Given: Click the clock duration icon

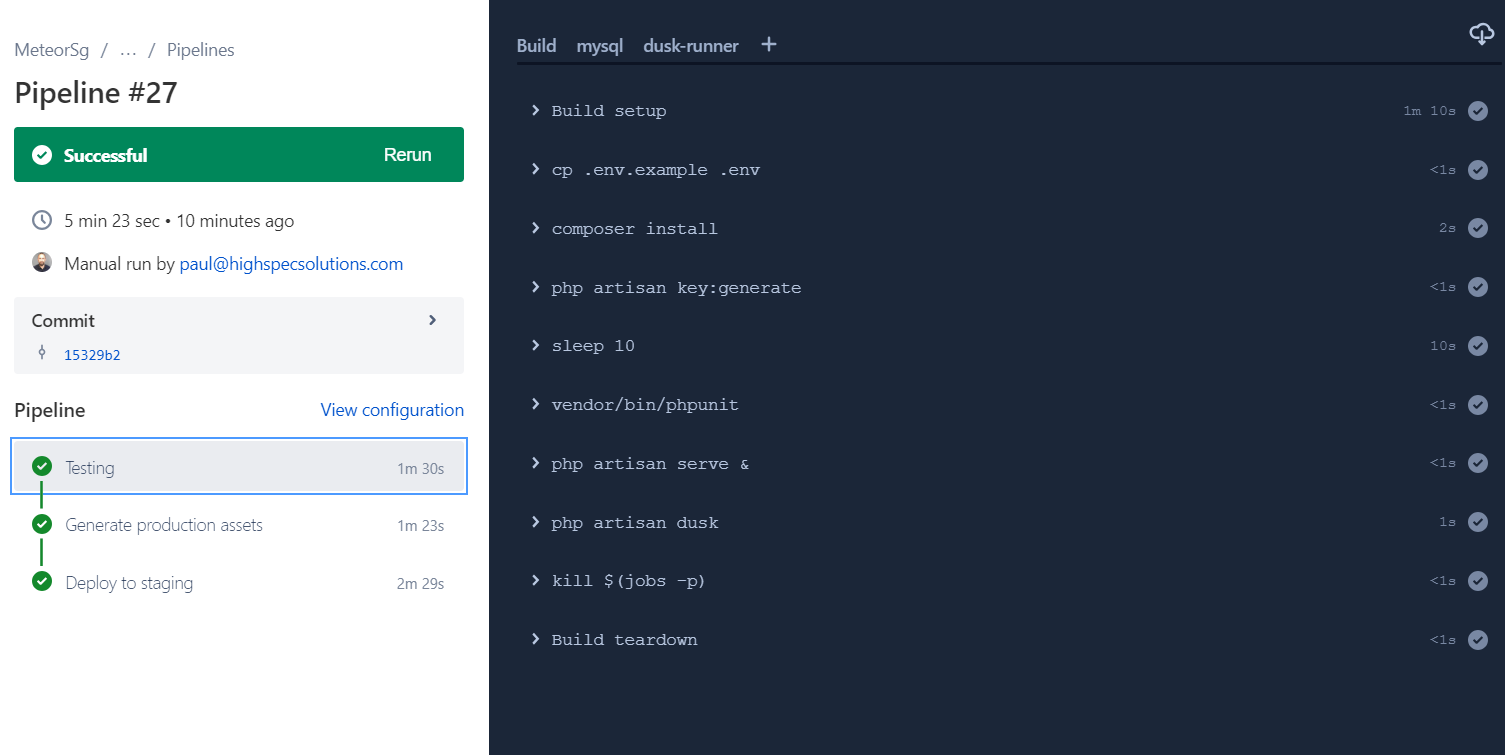Looking at the screenshot, I should point(42,220).
